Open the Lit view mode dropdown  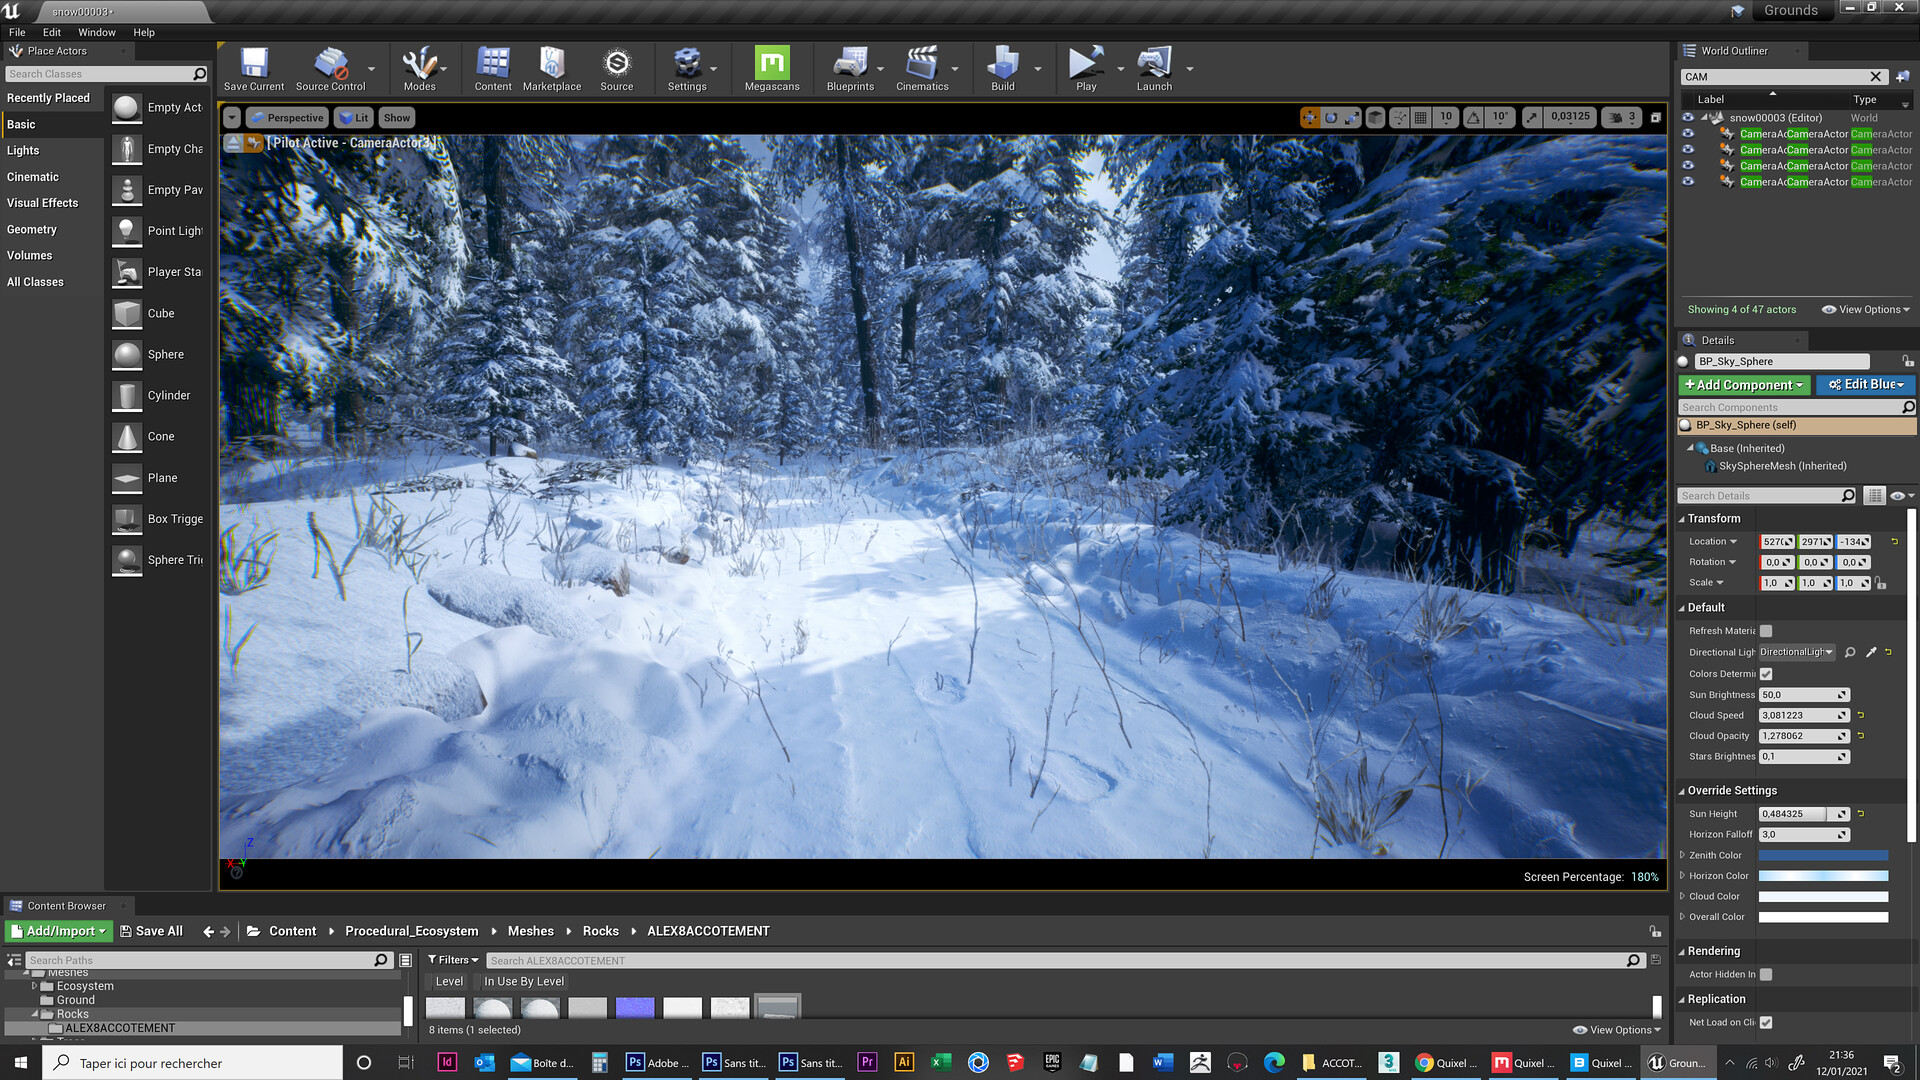pos(354,117)
